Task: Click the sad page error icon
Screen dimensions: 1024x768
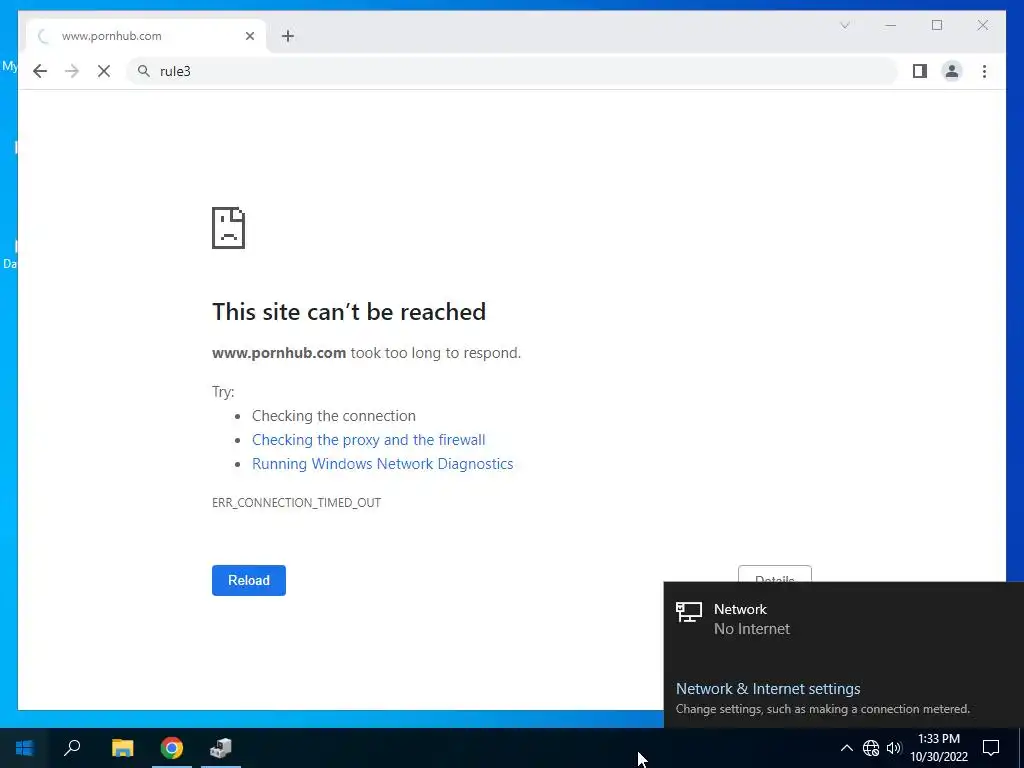Action: [x=229, y=228]
